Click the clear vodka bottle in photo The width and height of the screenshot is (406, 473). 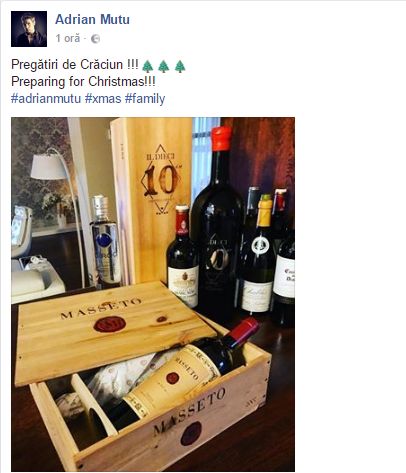(x=105, y=240)
